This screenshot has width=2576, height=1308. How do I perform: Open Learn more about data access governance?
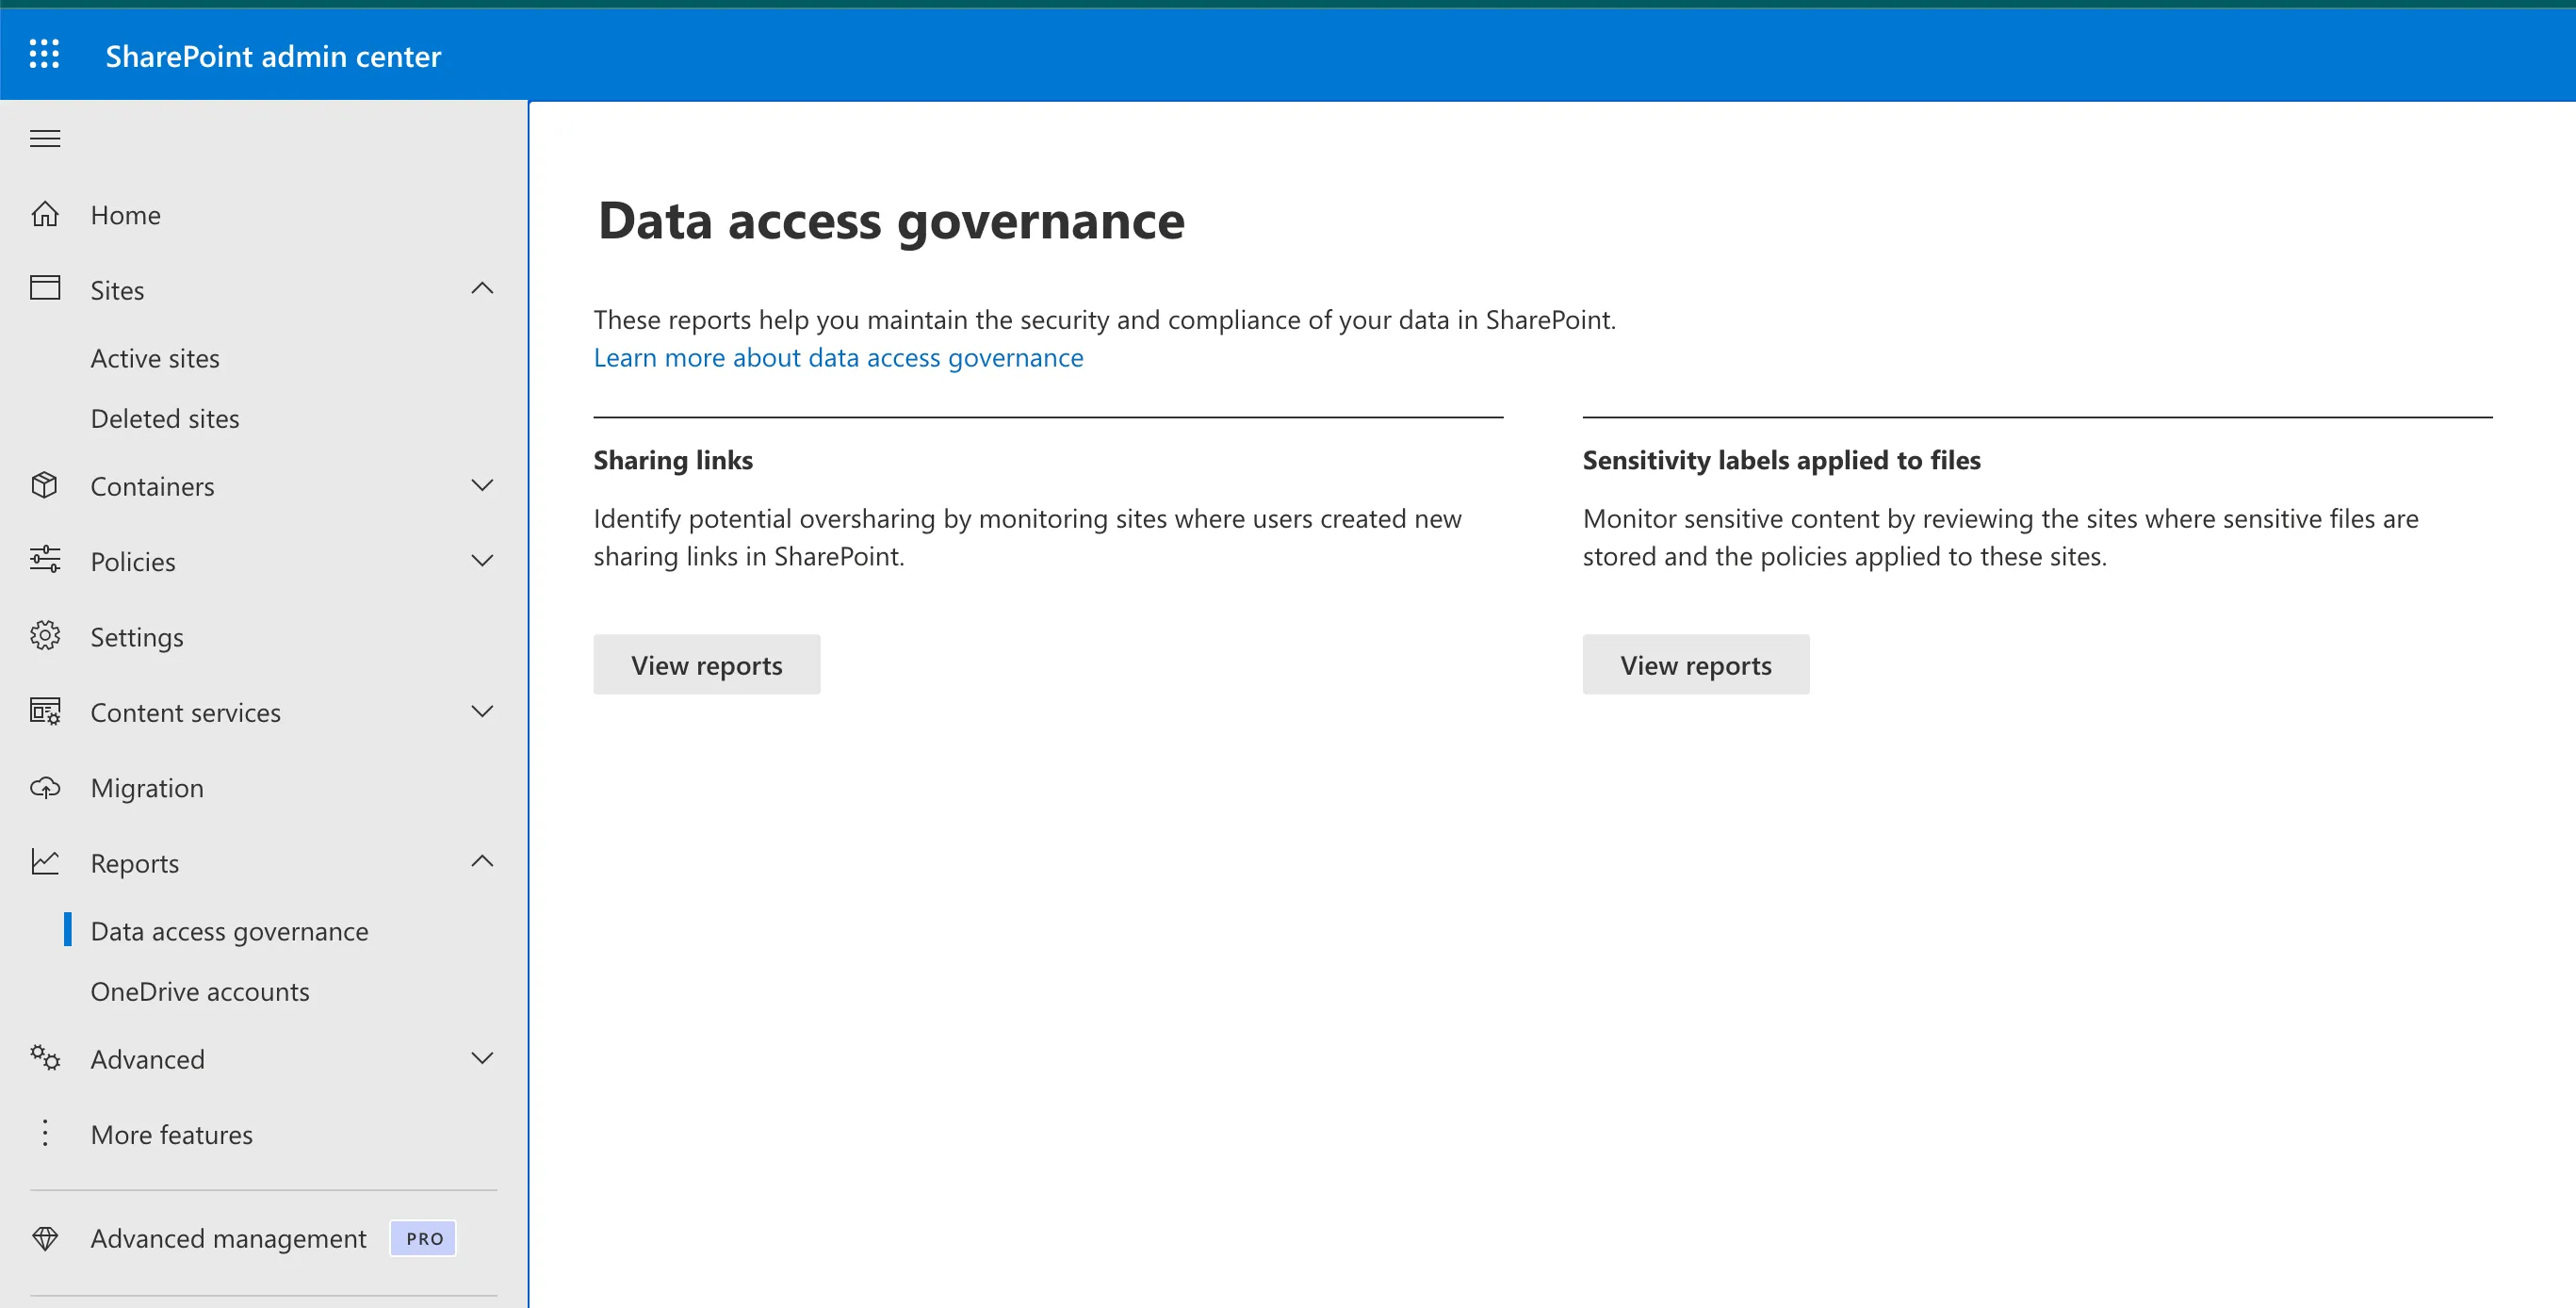tap(838, 358)
